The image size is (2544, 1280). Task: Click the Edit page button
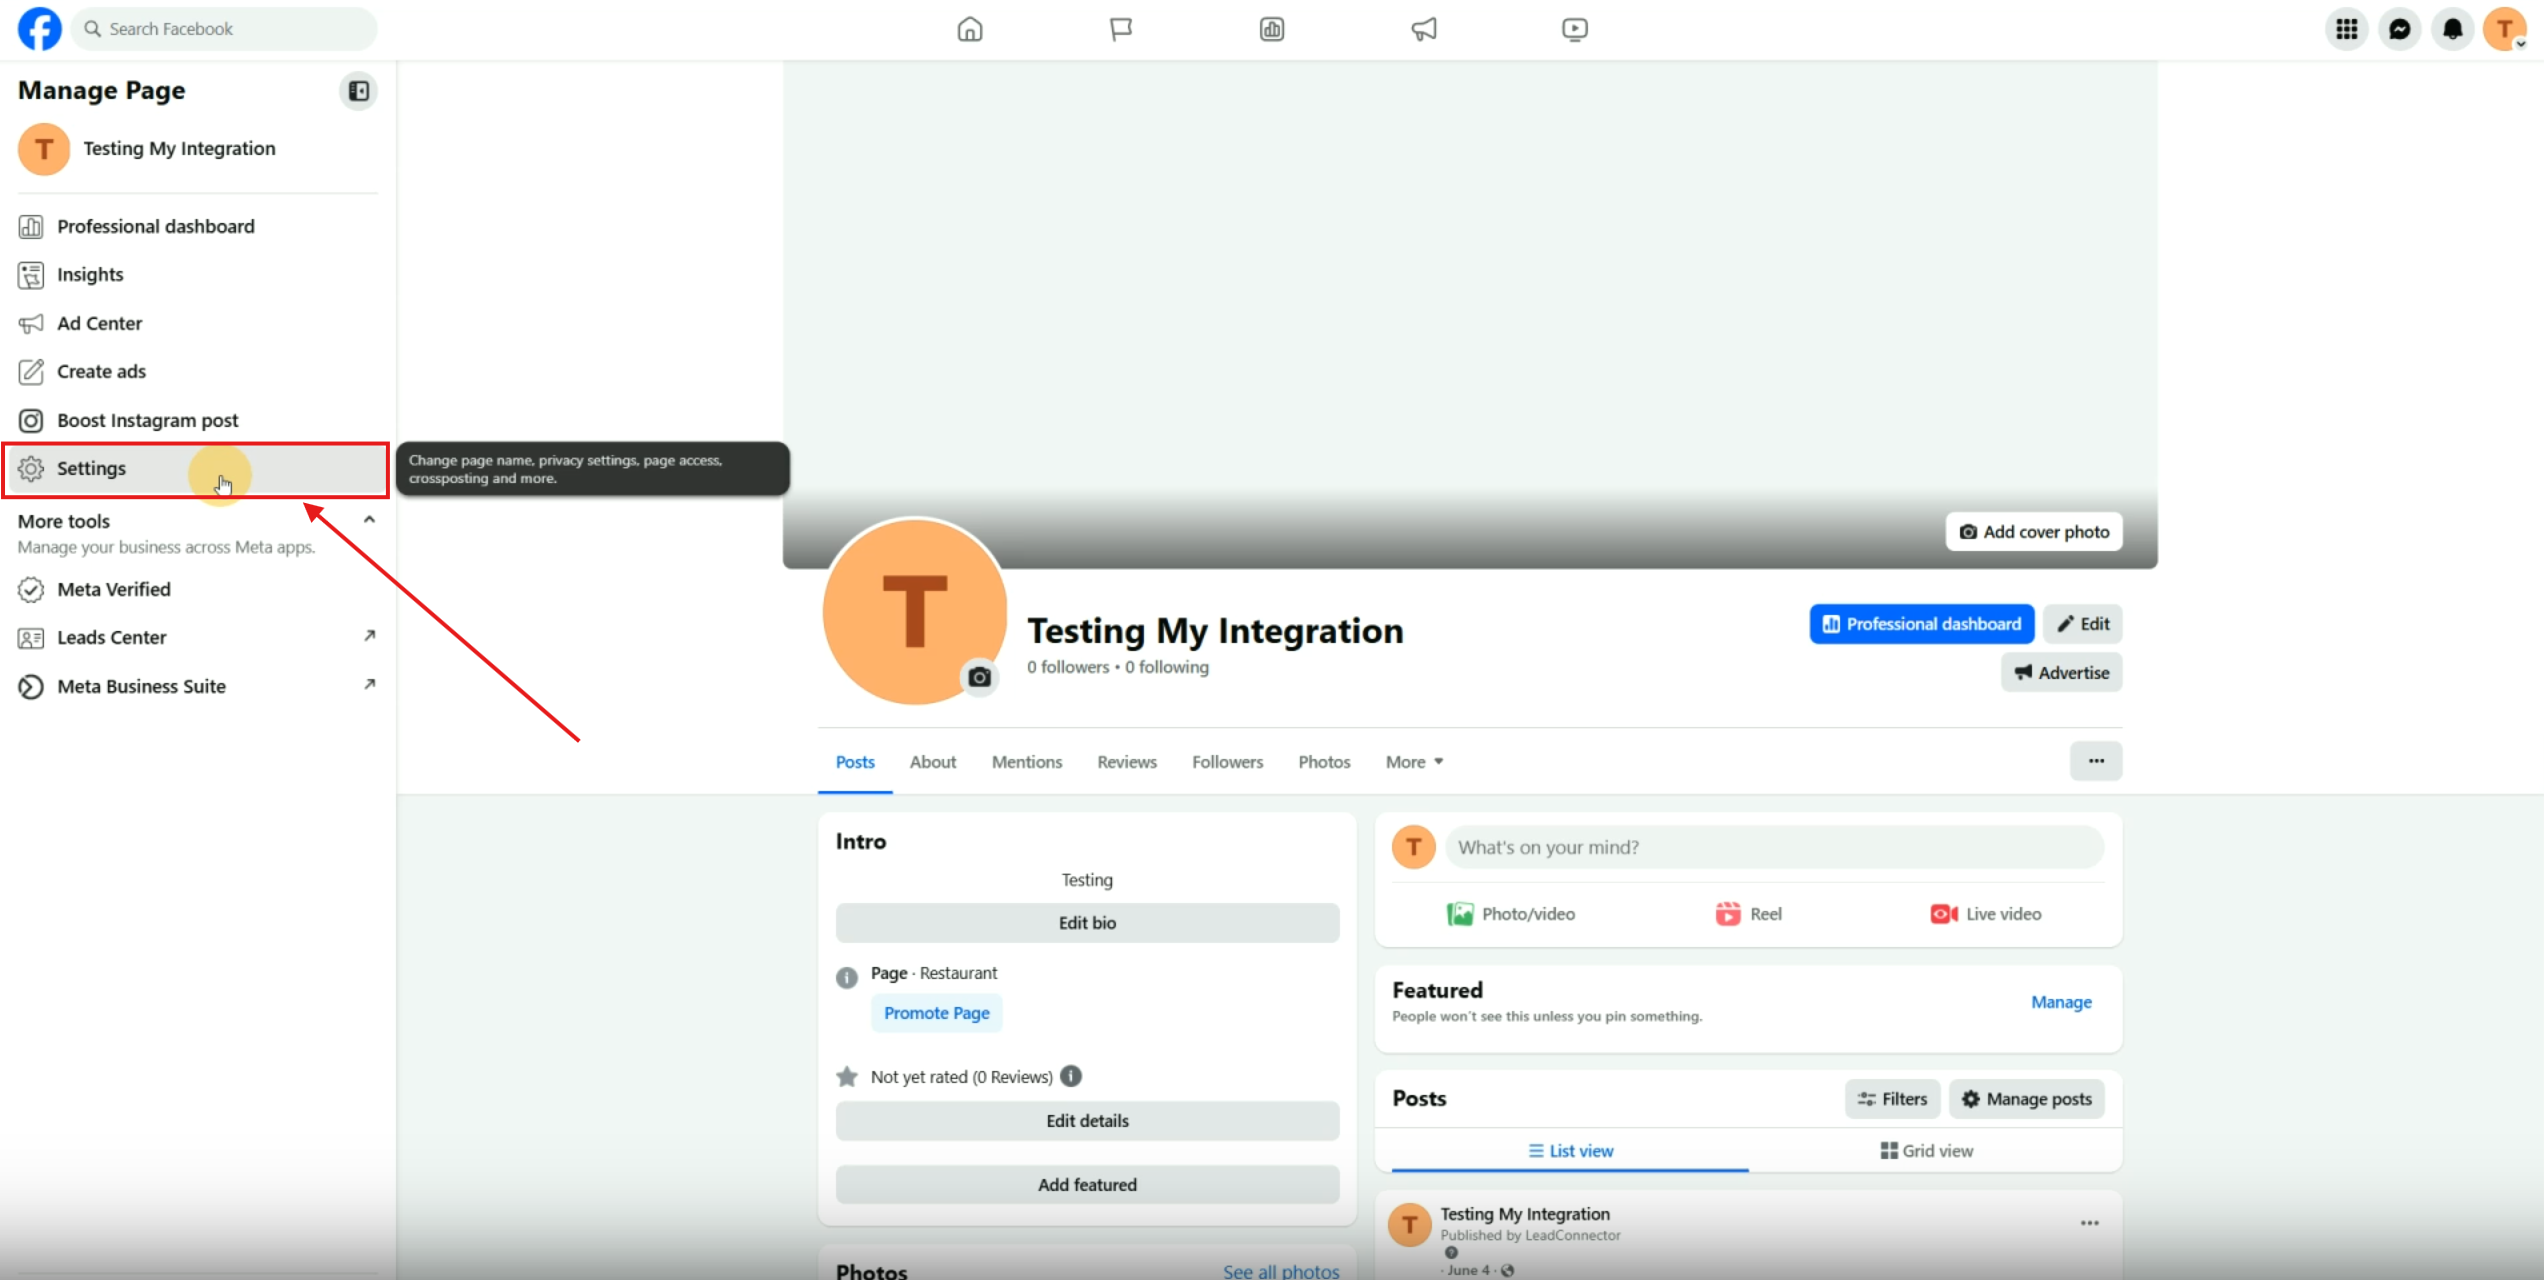(x=2083, y=624)
